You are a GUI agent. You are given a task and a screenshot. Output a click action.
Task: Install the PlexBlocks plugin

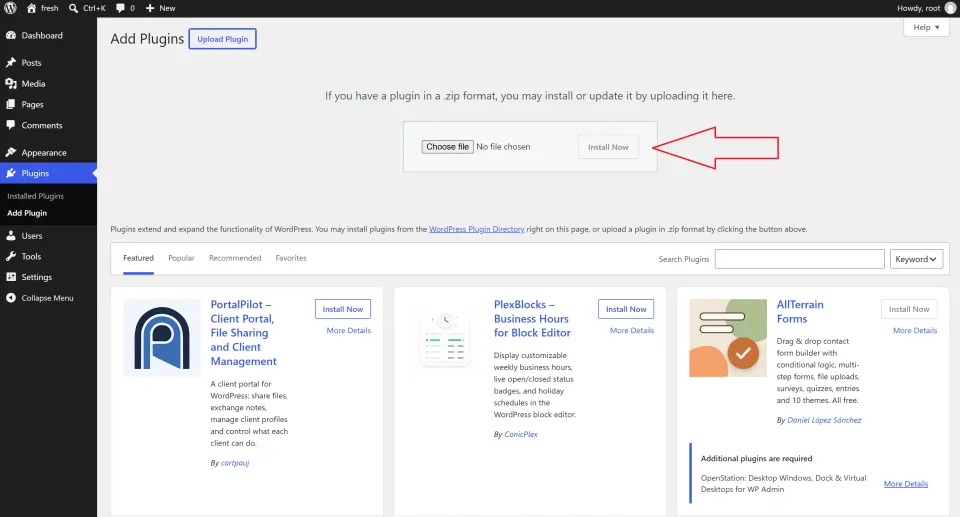pos(626,309)
